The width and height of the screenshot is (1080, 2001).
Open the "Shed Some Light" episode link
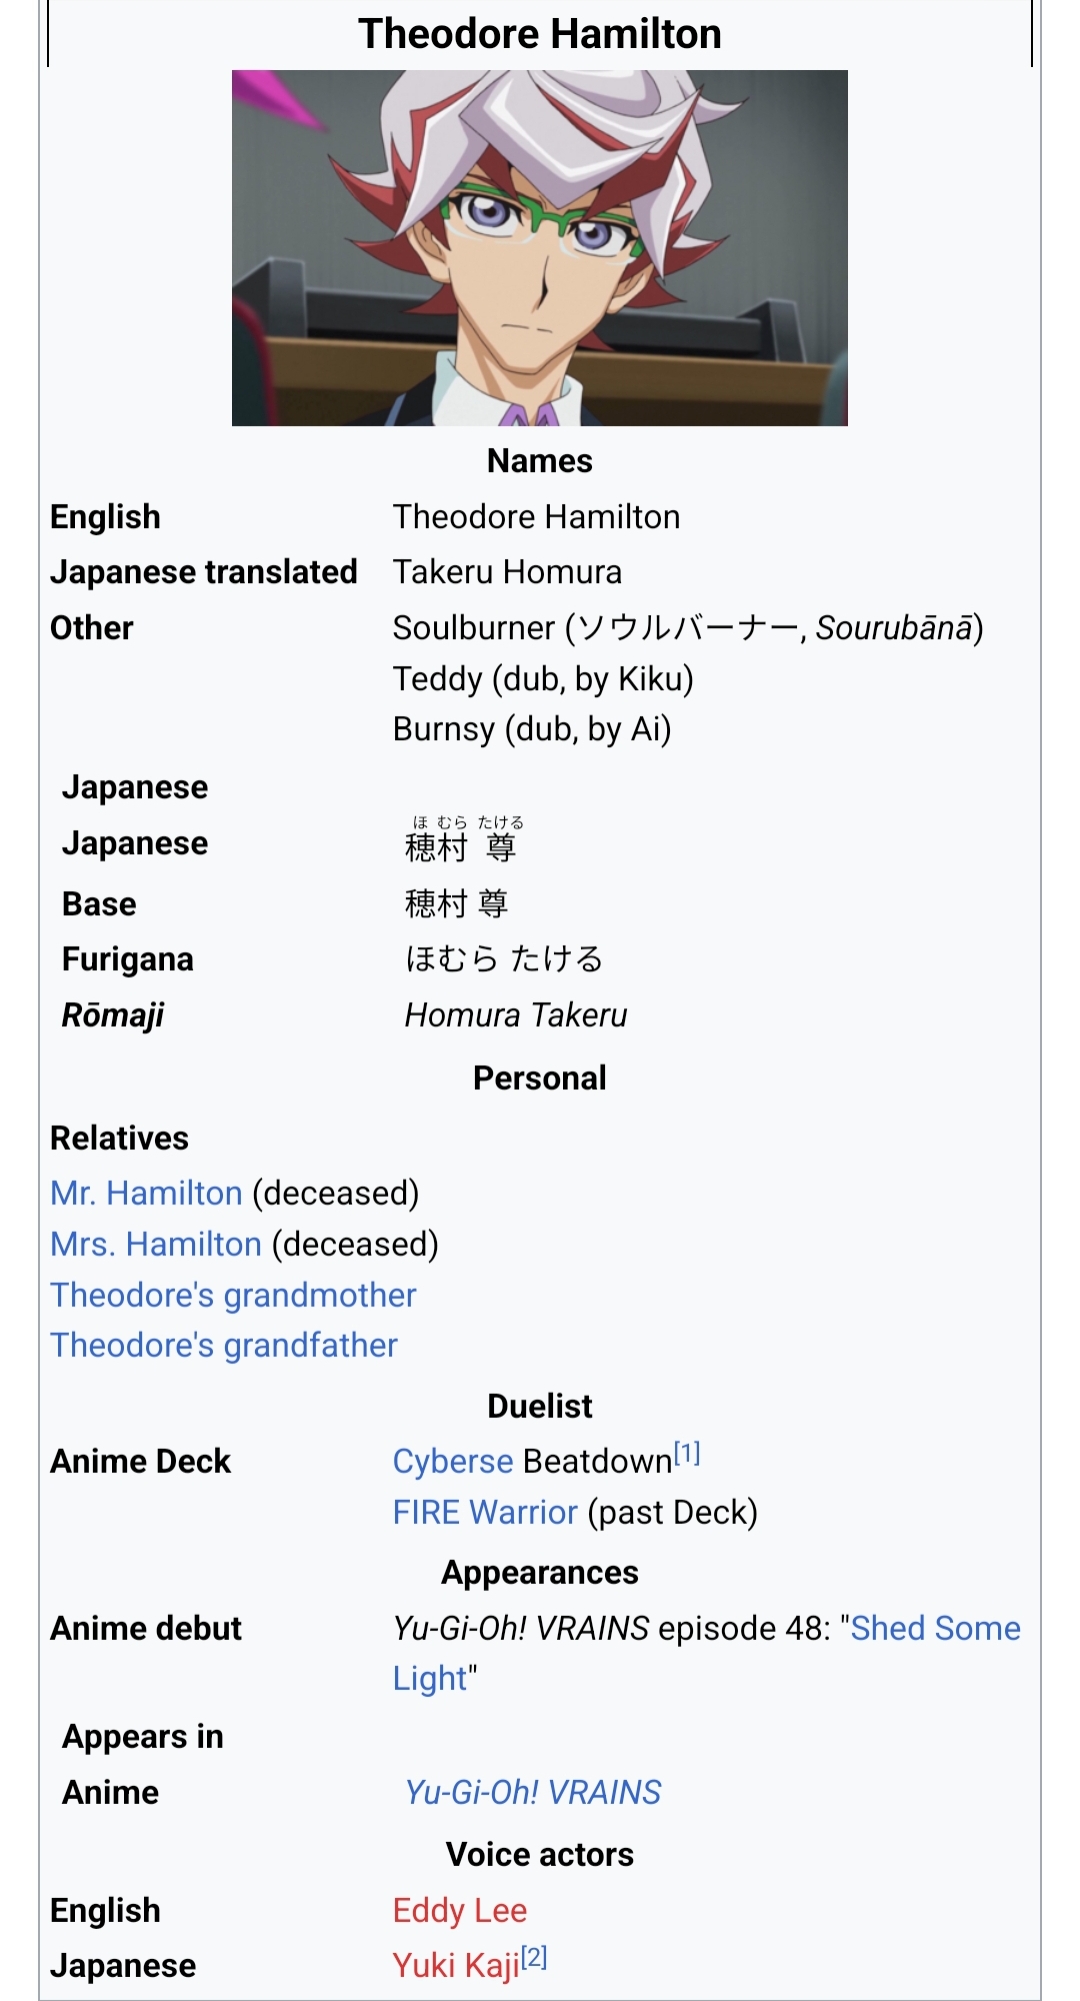(x=707, y=1653)
